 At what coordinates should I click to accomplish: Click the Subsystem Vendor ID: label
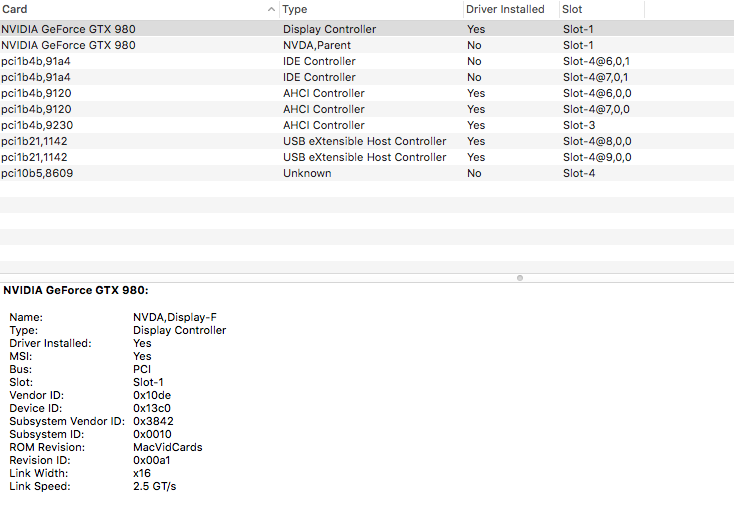[x=67, y=421]
